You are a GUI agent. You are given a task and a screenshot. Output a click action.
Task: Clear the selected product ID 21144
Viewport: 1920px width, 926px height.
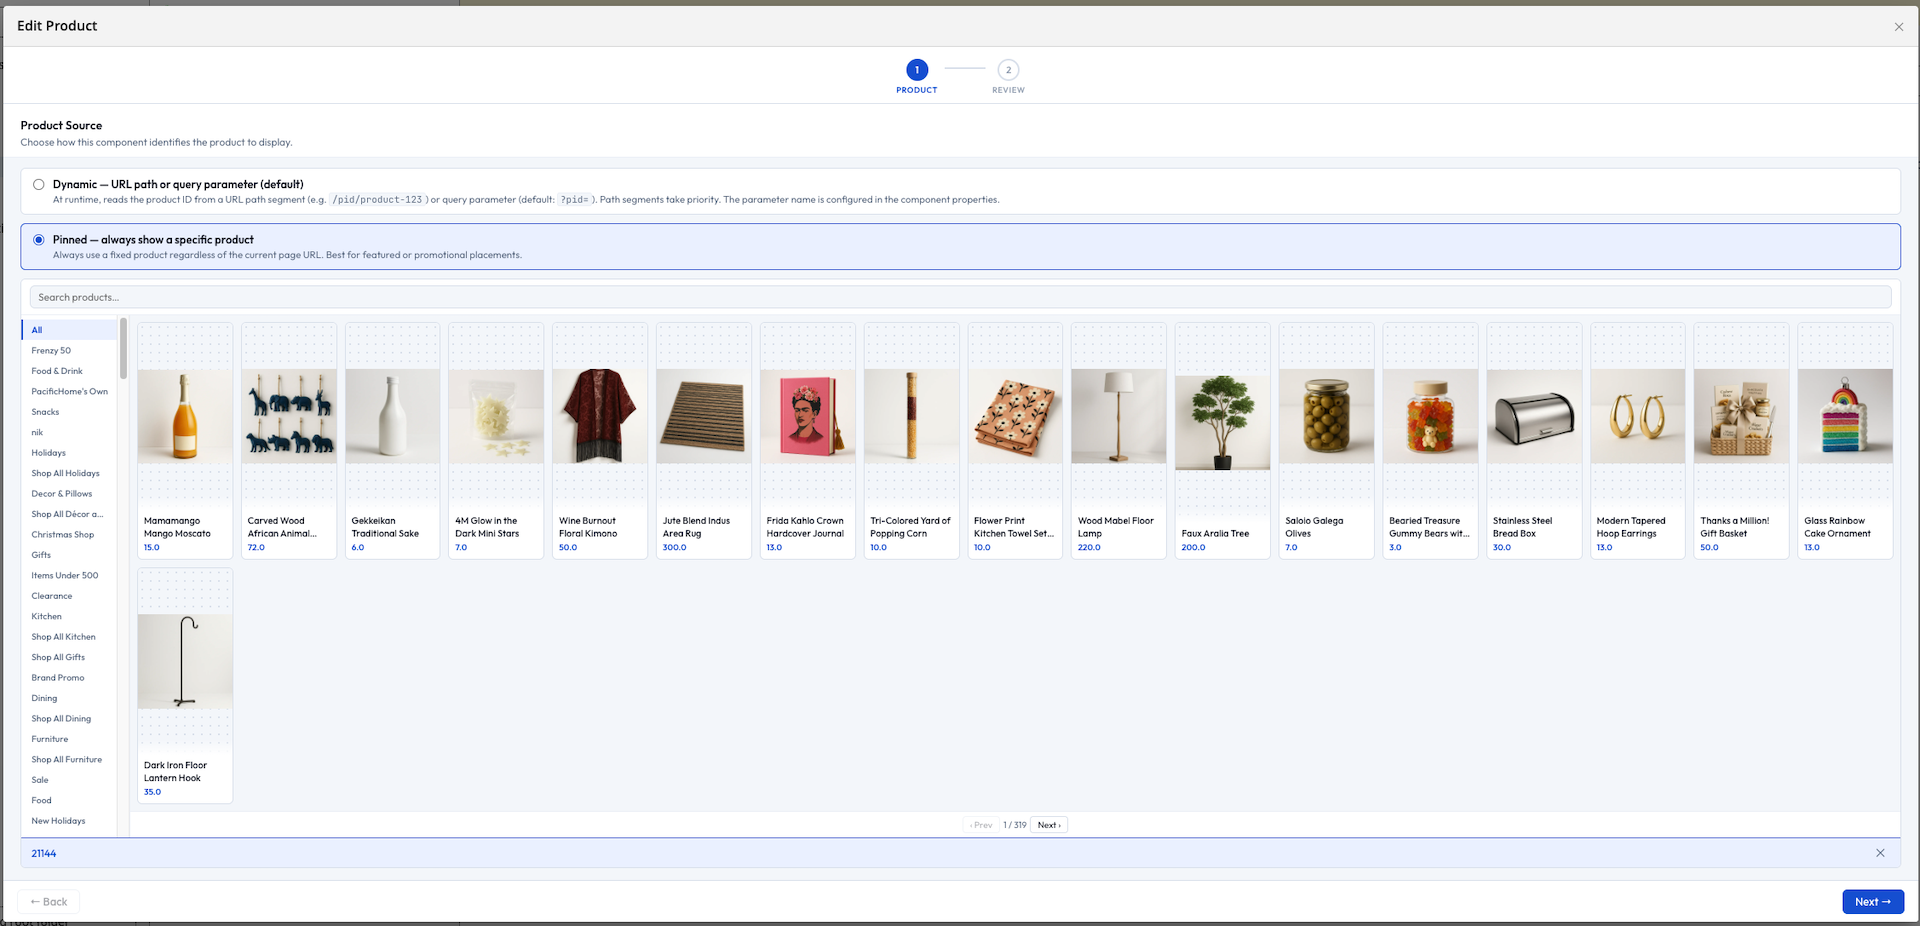click(x=1880, y=853)
